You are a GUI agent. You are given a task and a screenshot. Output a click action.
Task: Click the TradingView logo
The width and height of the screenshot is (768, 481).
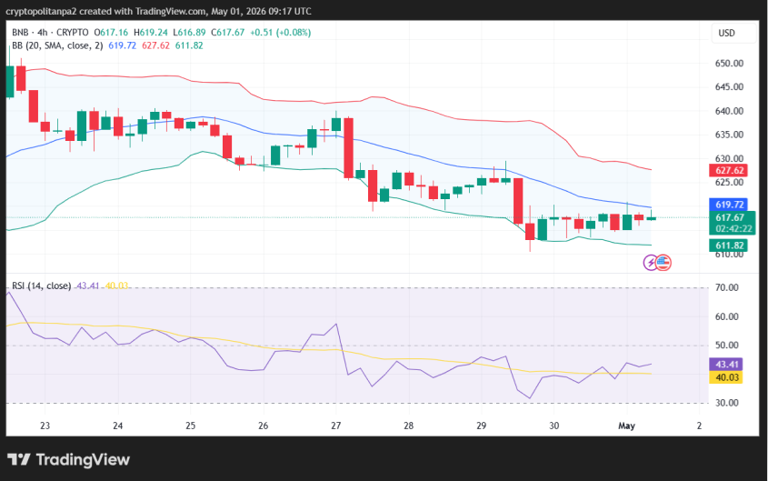click(x=69, y=459)
